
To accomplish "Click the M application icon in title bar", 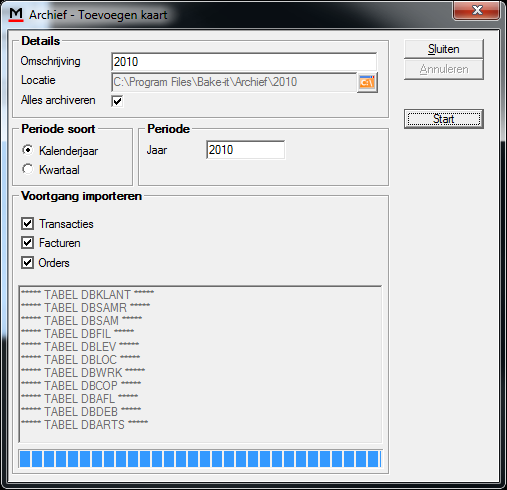I will (16, 15).
